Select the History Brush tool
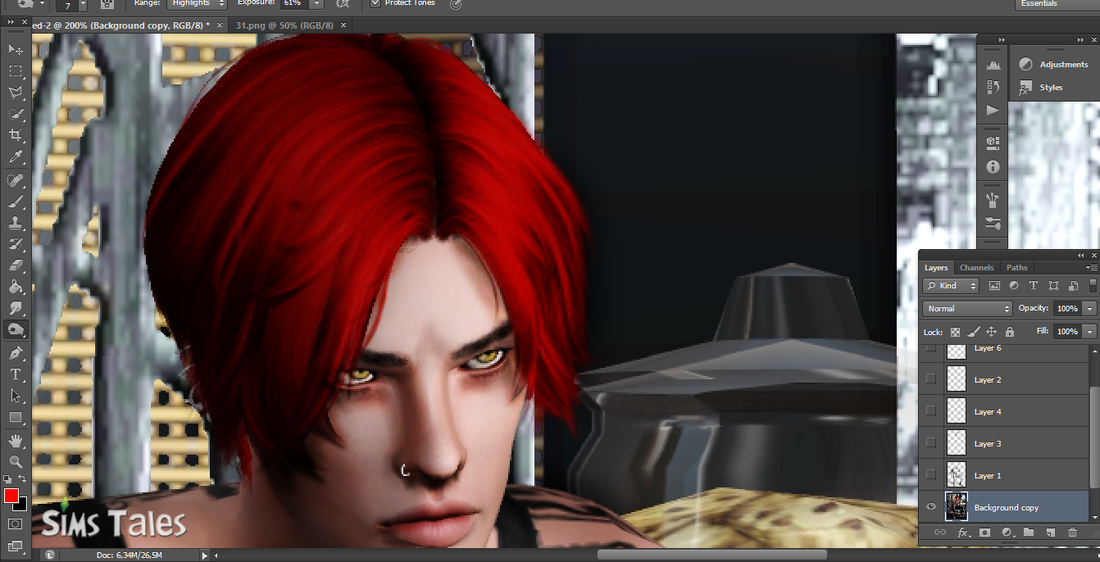Image resolution: width=1100 pixels, height=562 pixels. point(15,244)
